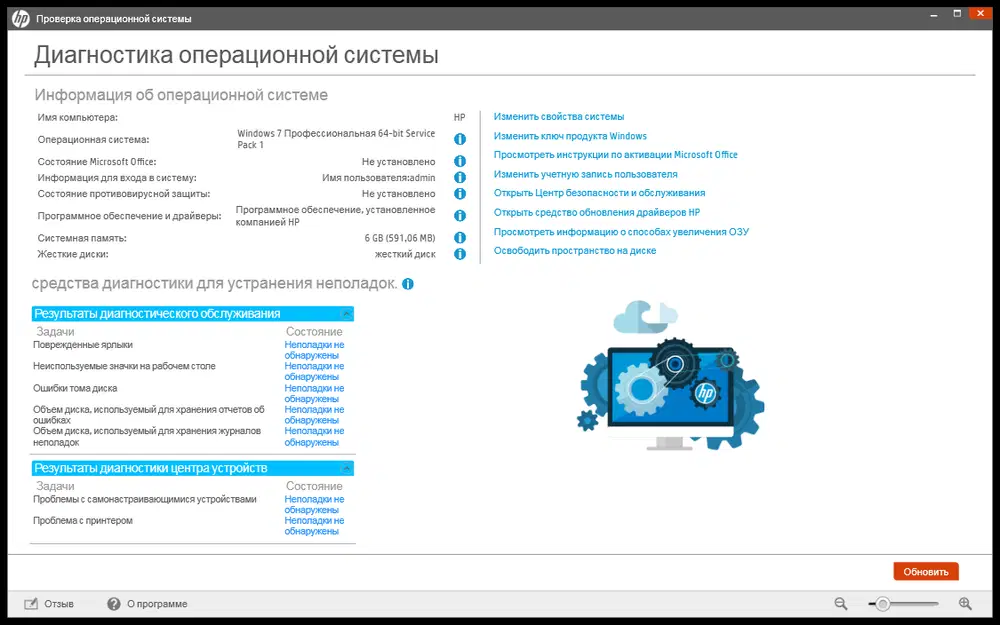Collapse Результаты диагностического обслуживания section

(346, 314)
